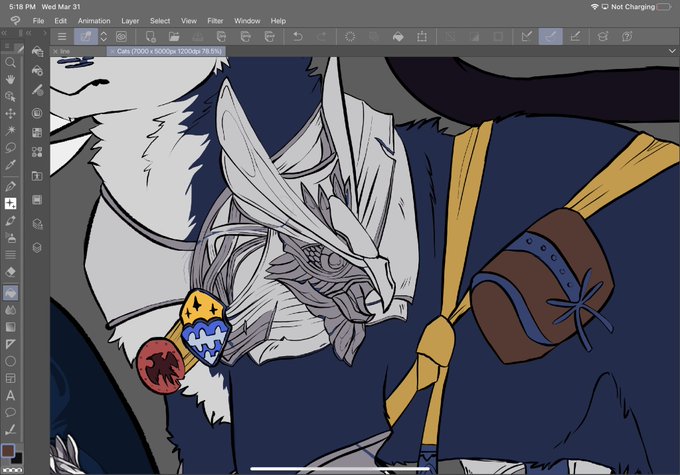Image resolution: width=680 pixels, height=475 pixels.
Task: Select the Lasso selection tool
Action: point(10,148)
